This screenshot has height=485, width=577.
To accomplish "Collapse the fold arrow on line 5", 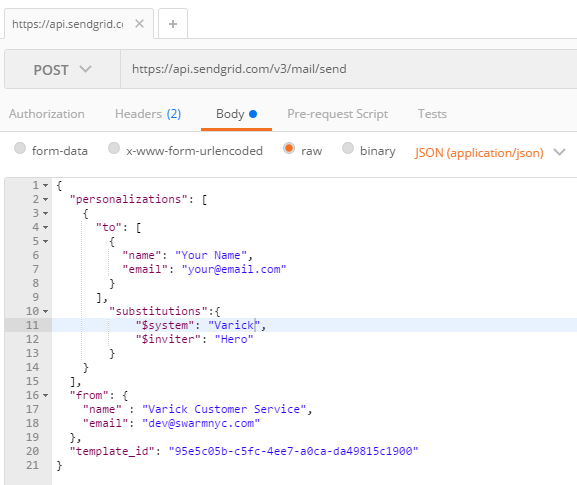I will tap(45, 241).
